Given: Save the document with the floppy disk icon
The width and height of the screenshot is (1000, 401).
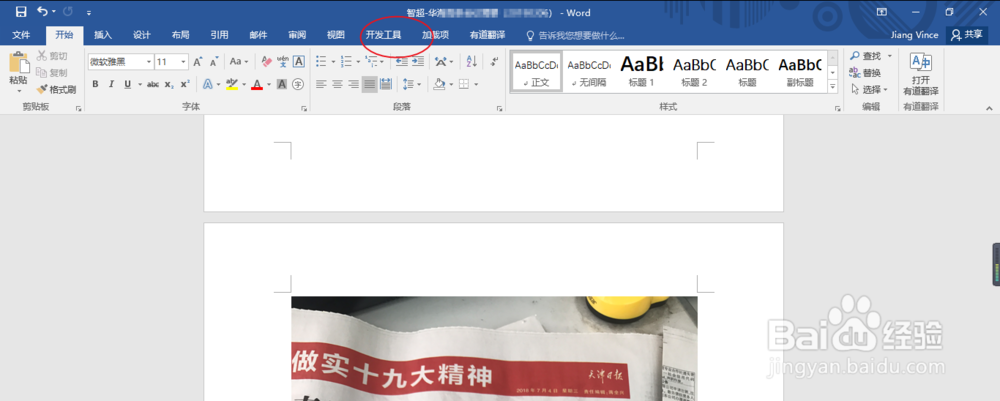Looking at the screenshot, I should click(21, 12).
